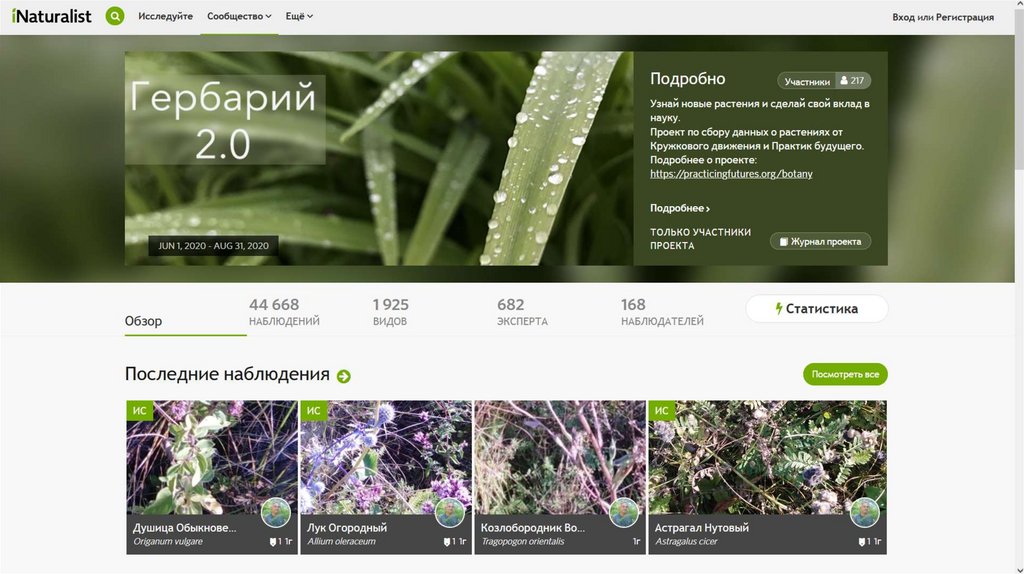Click ТОЛЬКО УЧАСТНИКИ ПРОЕКТА label

click(x=701, y=239)
